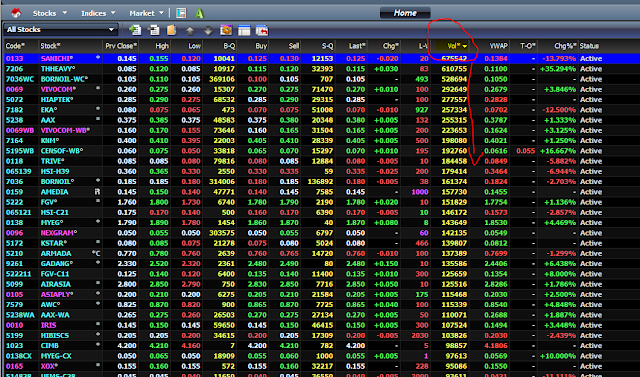The image size is (640, 377).
Task: Click stock code 5238 for AAX
Action: 14,120
